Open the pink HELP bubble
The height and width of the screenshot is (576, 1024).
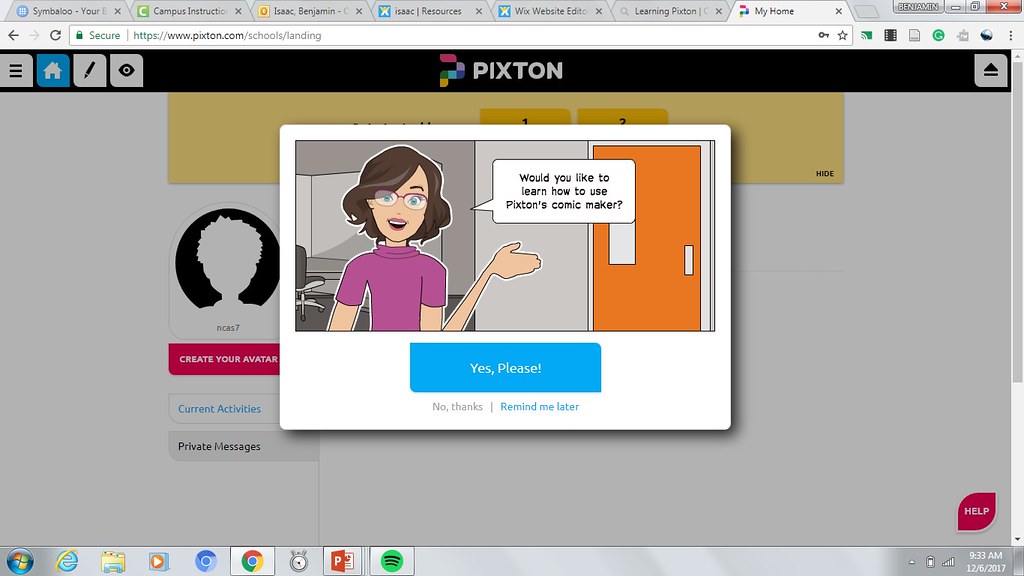click(x=975, y=511)
